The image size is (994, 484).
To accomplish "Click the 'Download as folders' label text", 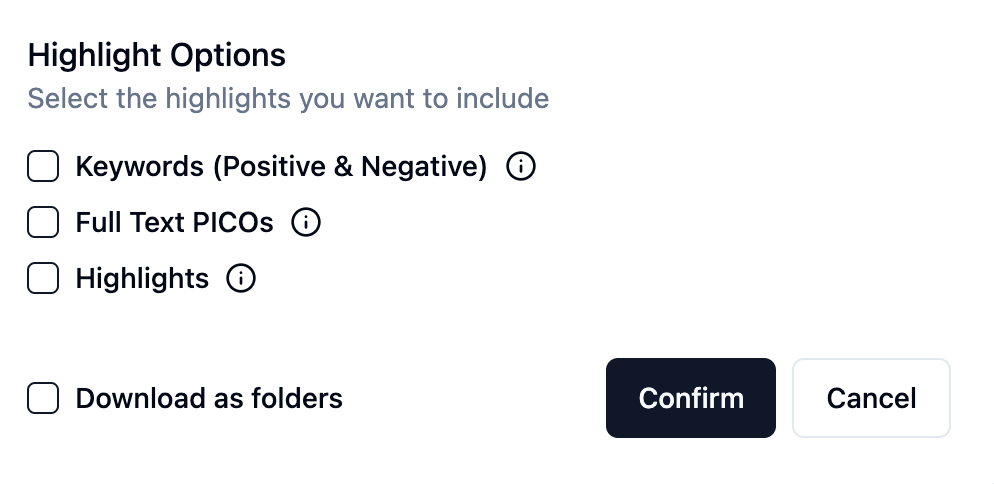I will click(209, 399).
